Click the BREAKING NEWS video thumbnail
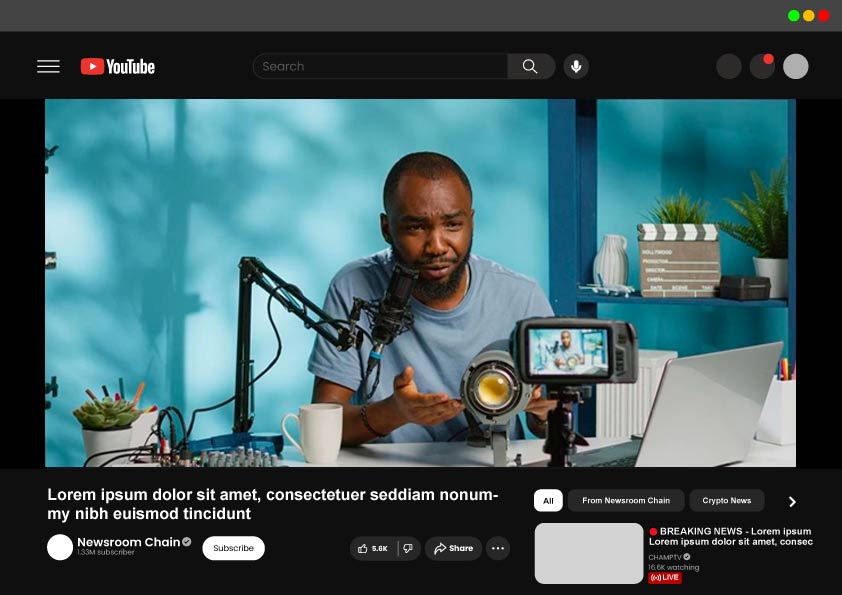 [589, 553]
